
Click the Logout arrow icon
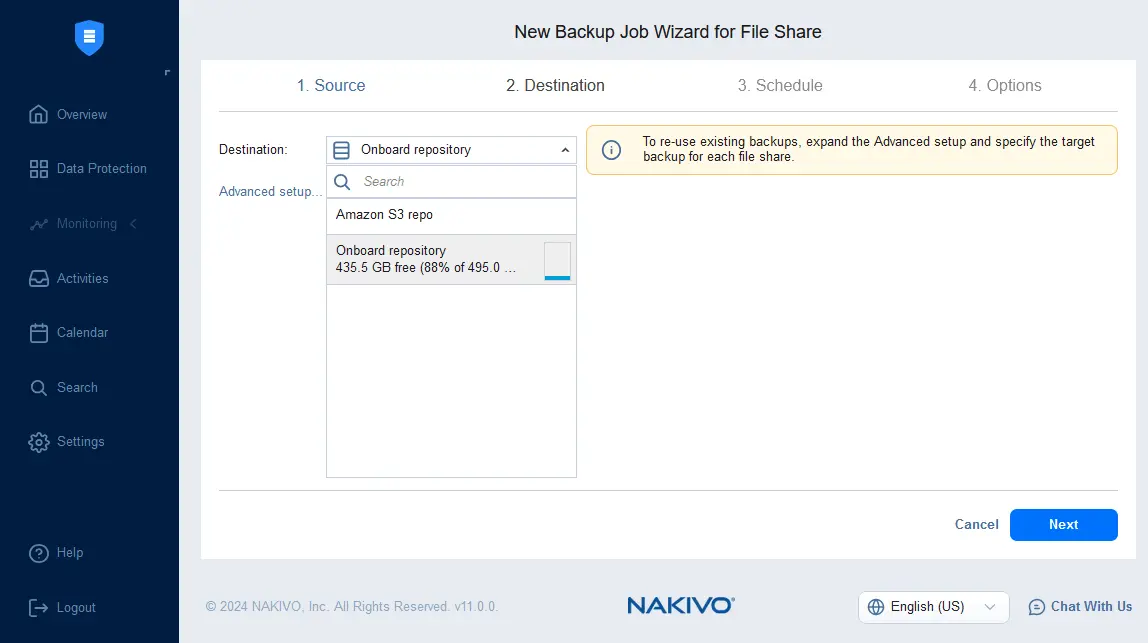pos(38,608)
